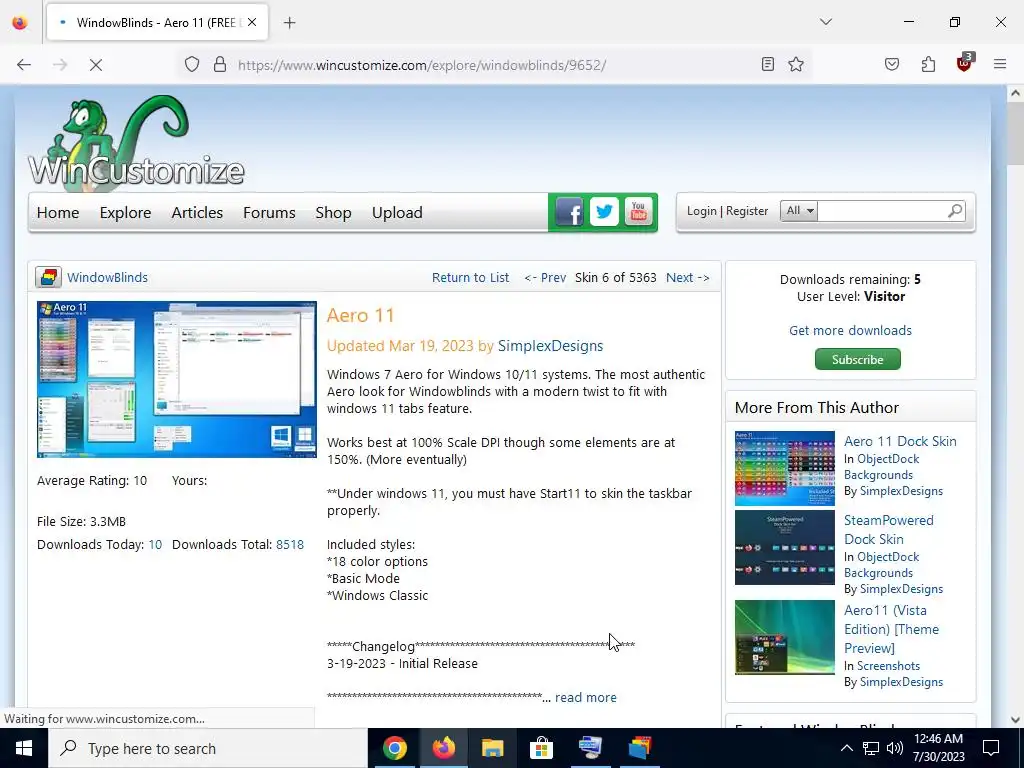Click Downloads Total count 8518

290,545
